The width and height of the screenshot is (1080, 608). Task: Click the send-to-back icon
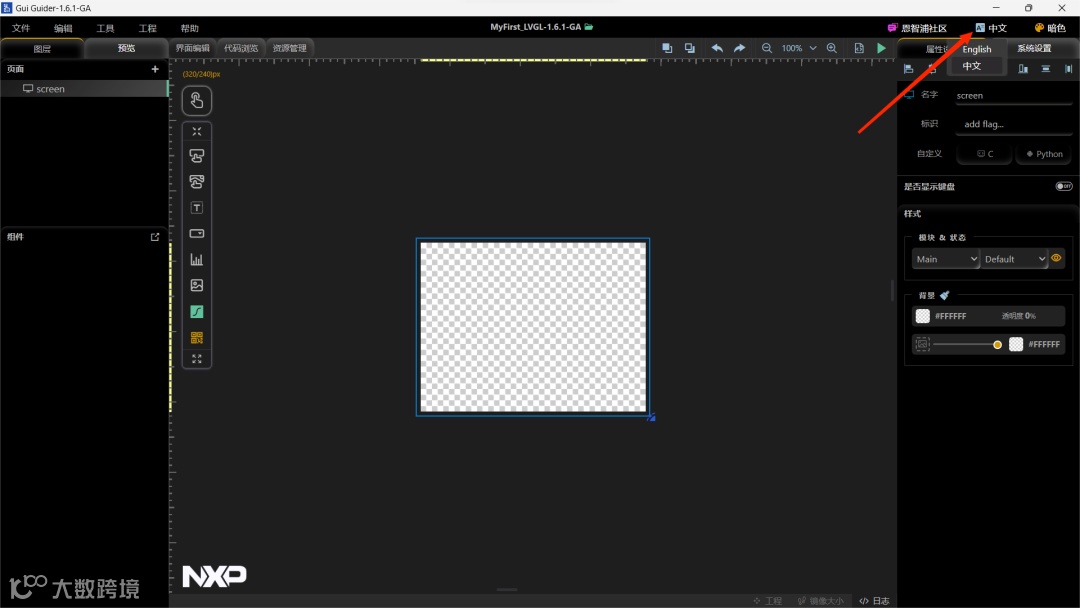(689, 48)
